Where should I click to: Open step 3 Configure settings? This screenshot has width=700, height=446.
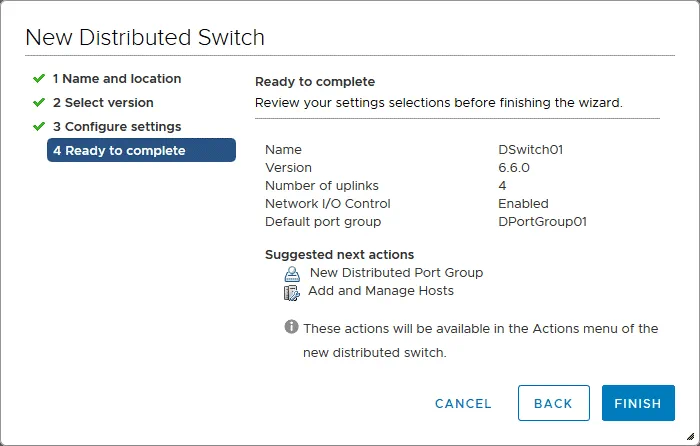point(117,126)
